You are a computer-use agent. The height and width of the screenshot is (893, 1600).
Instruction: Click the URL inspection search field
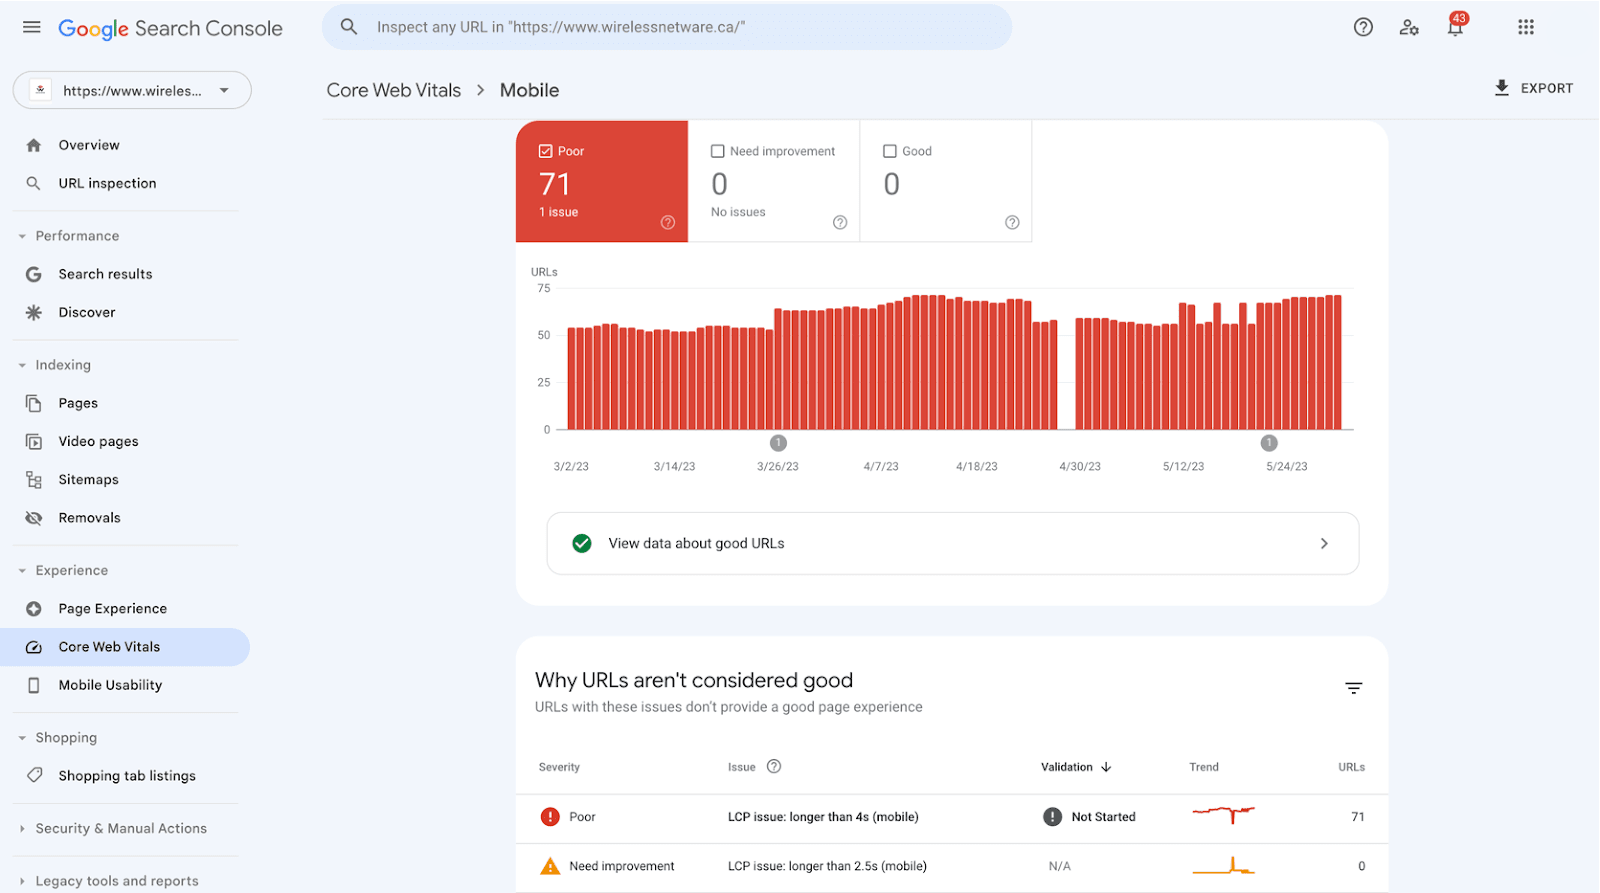(666, 27)
